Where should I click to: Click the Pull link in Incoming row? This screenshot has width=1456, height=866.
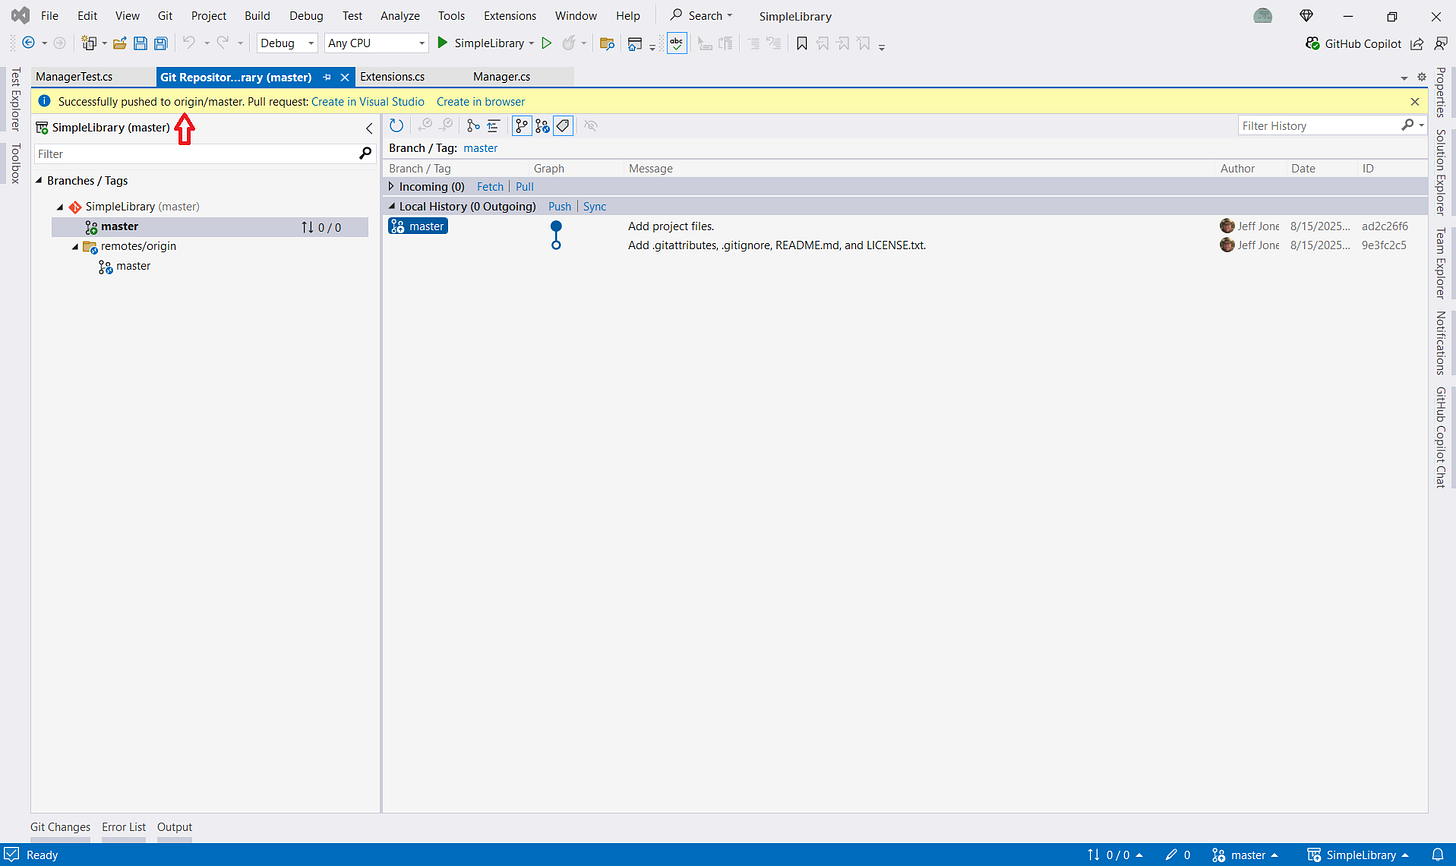pos(525,187)
